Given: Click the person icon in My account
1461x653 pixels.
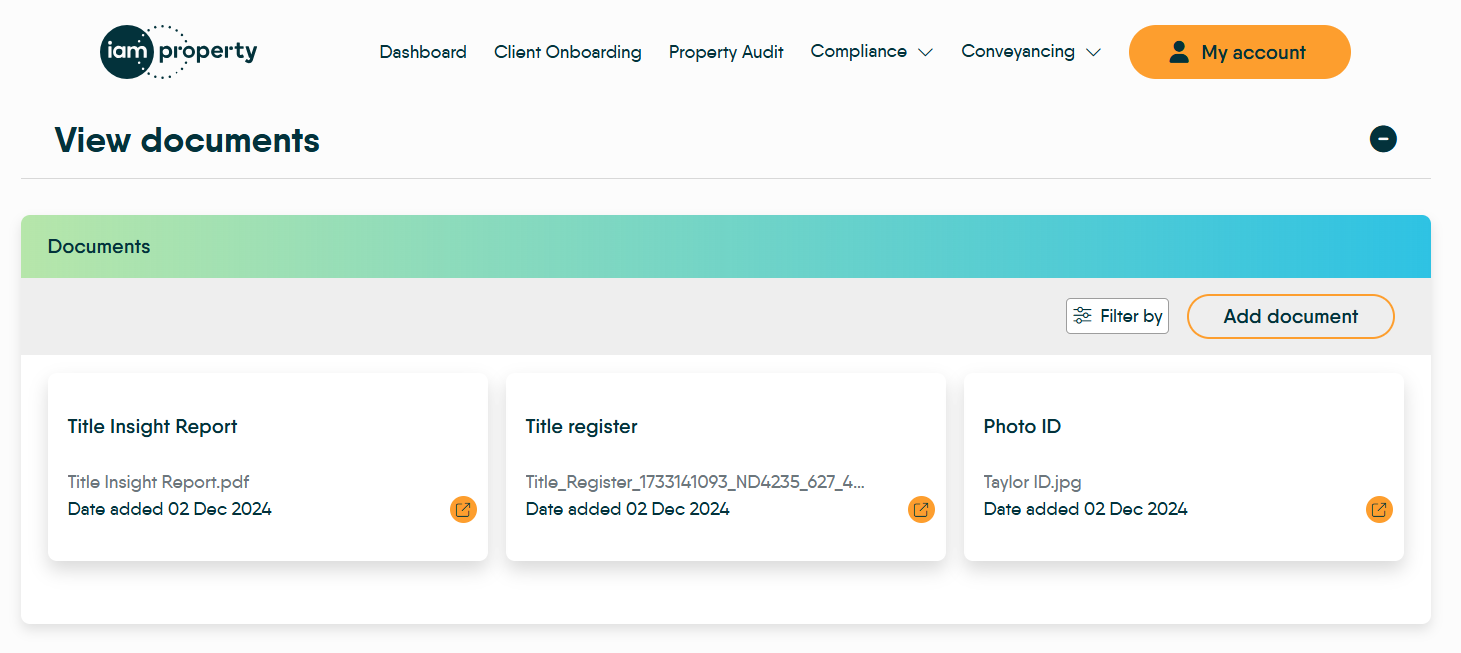Looking at the screenshot, I should coord(1179,52).
